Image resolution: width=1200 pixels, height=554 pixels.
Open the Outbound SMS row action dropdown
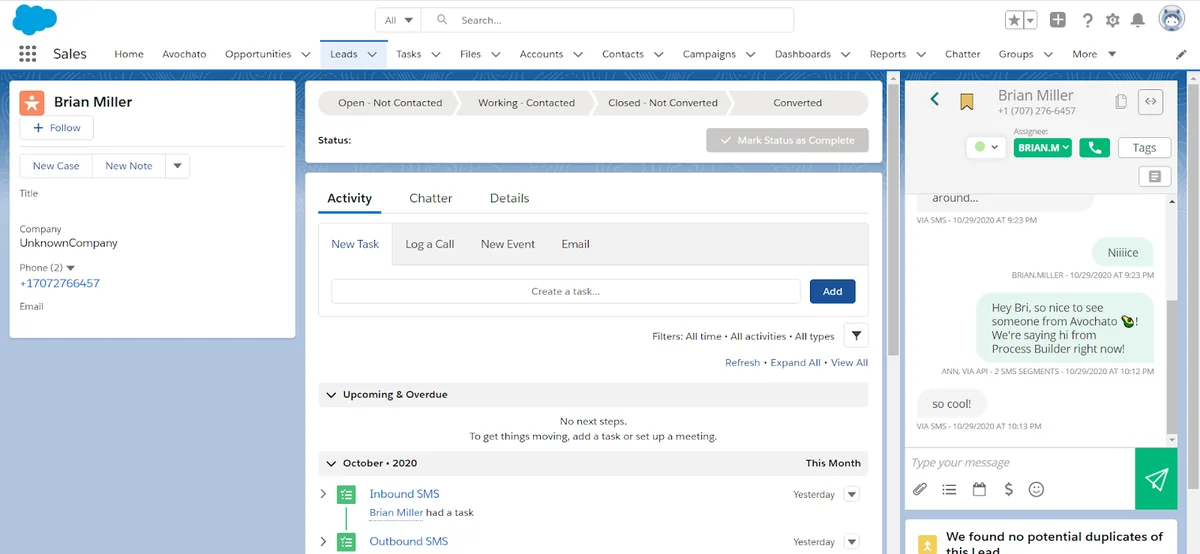coord(851,542)
